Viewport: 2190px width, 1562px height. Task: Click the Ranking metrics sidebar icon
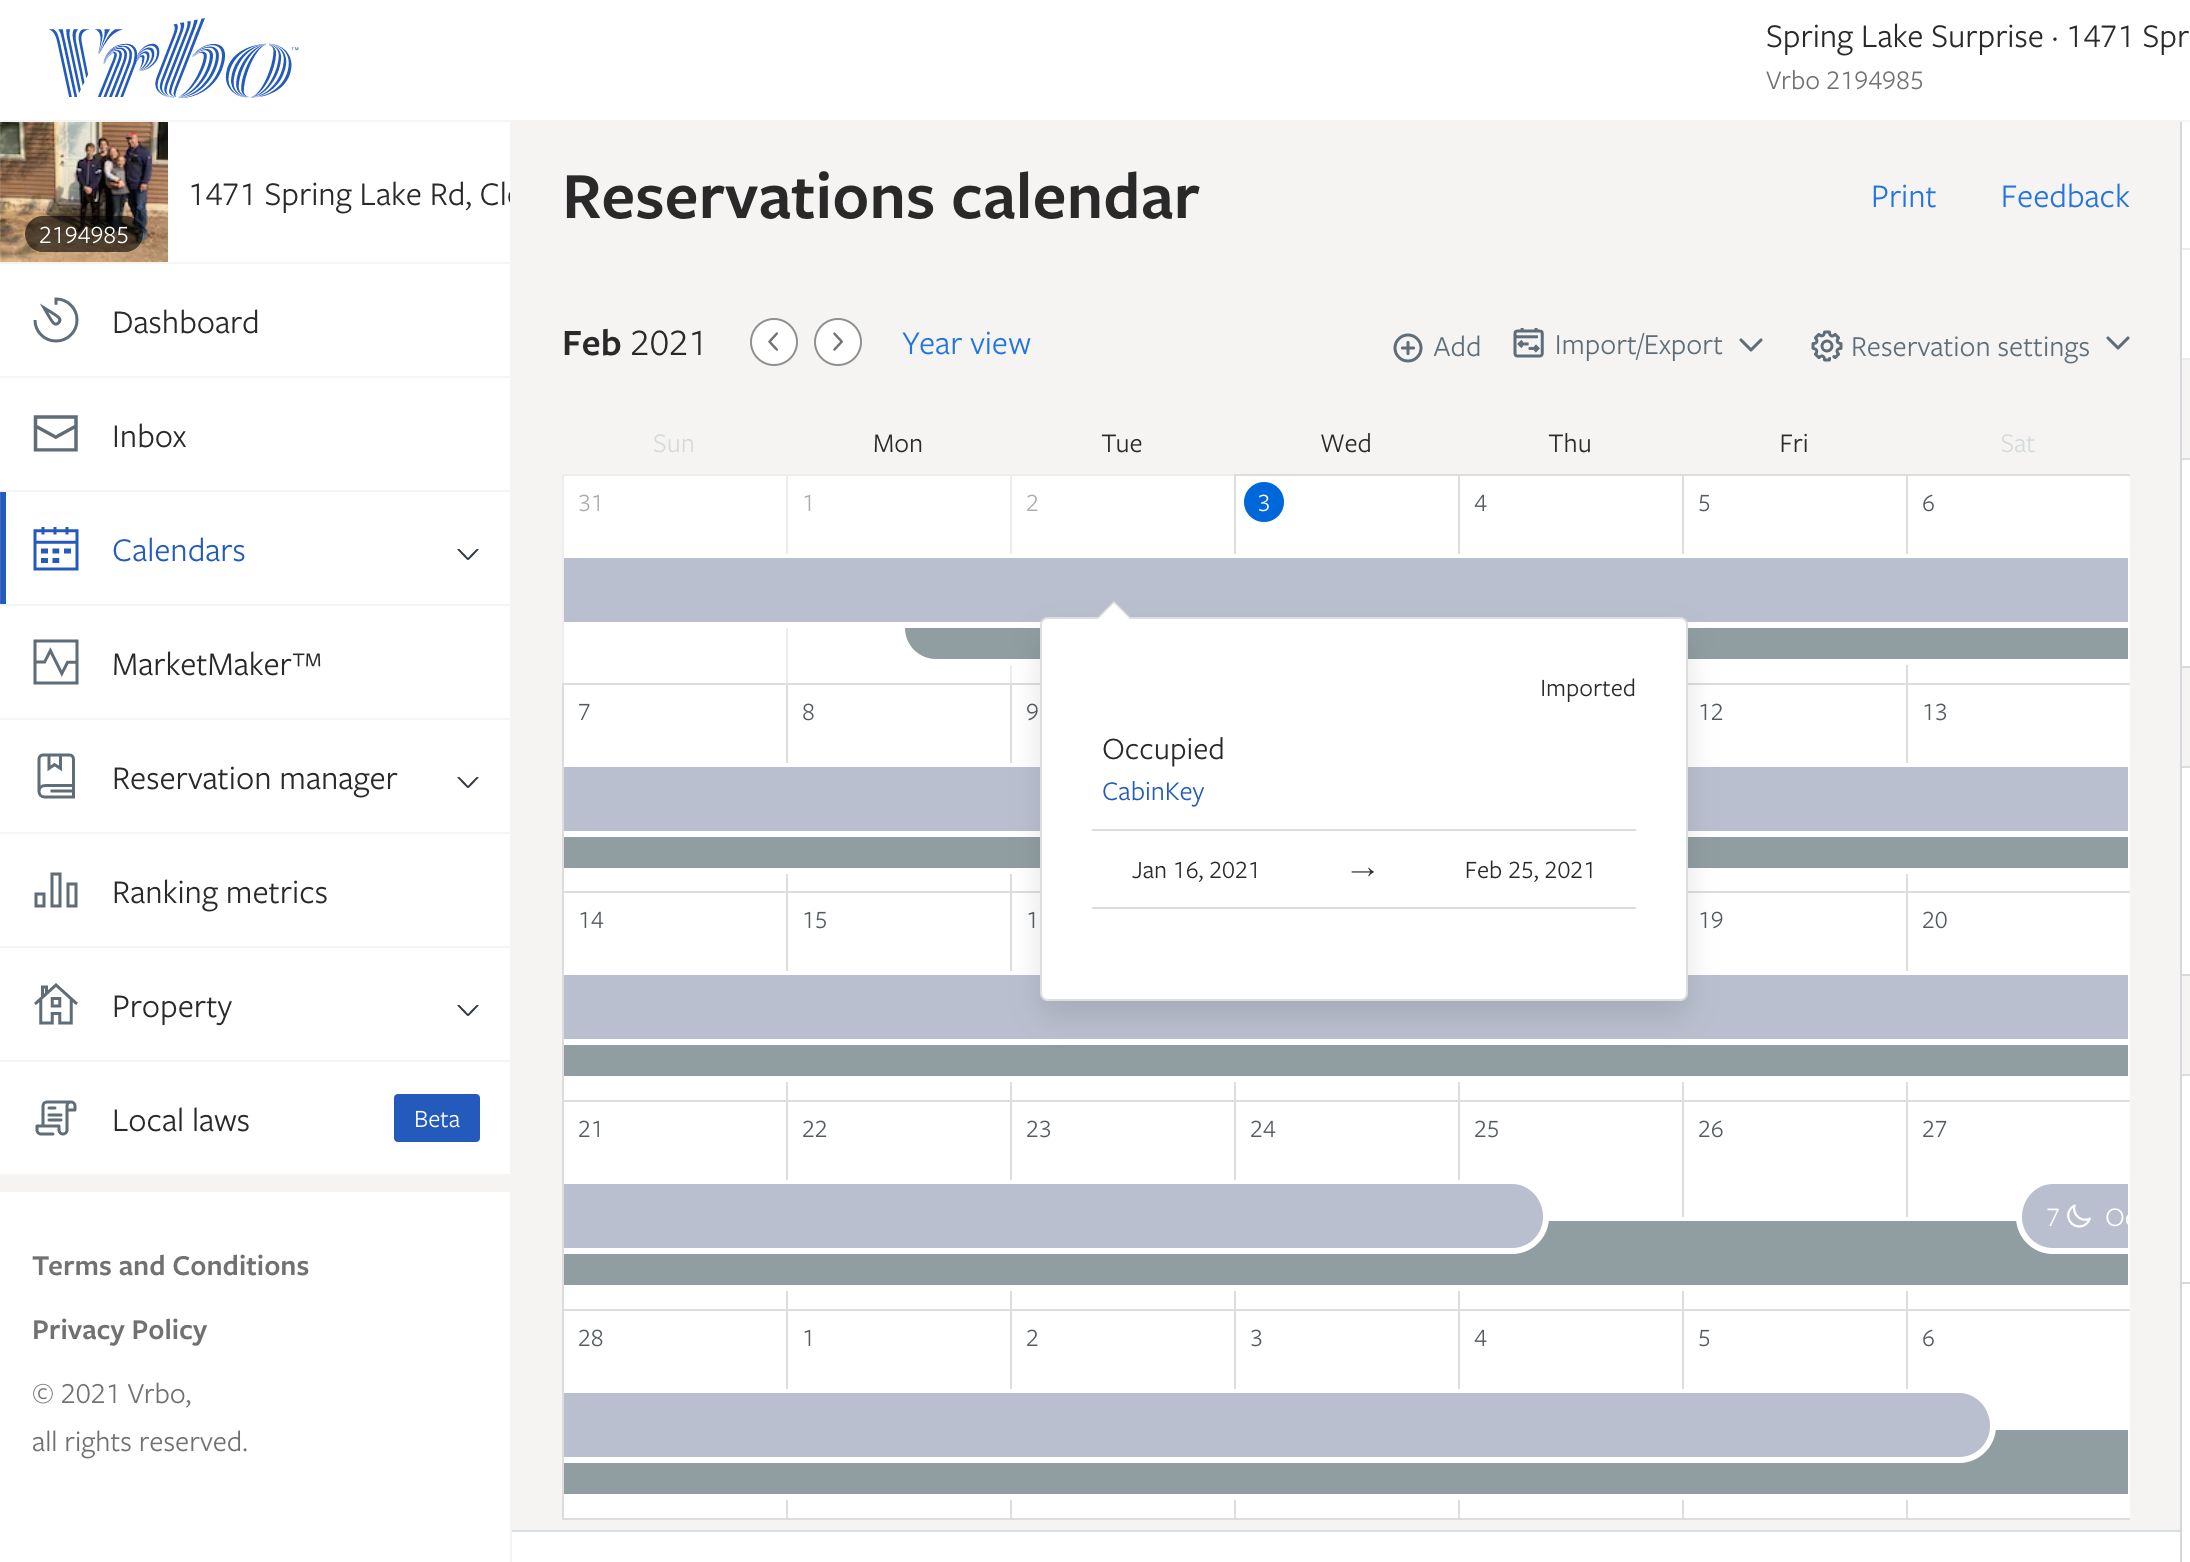[57, 891]
